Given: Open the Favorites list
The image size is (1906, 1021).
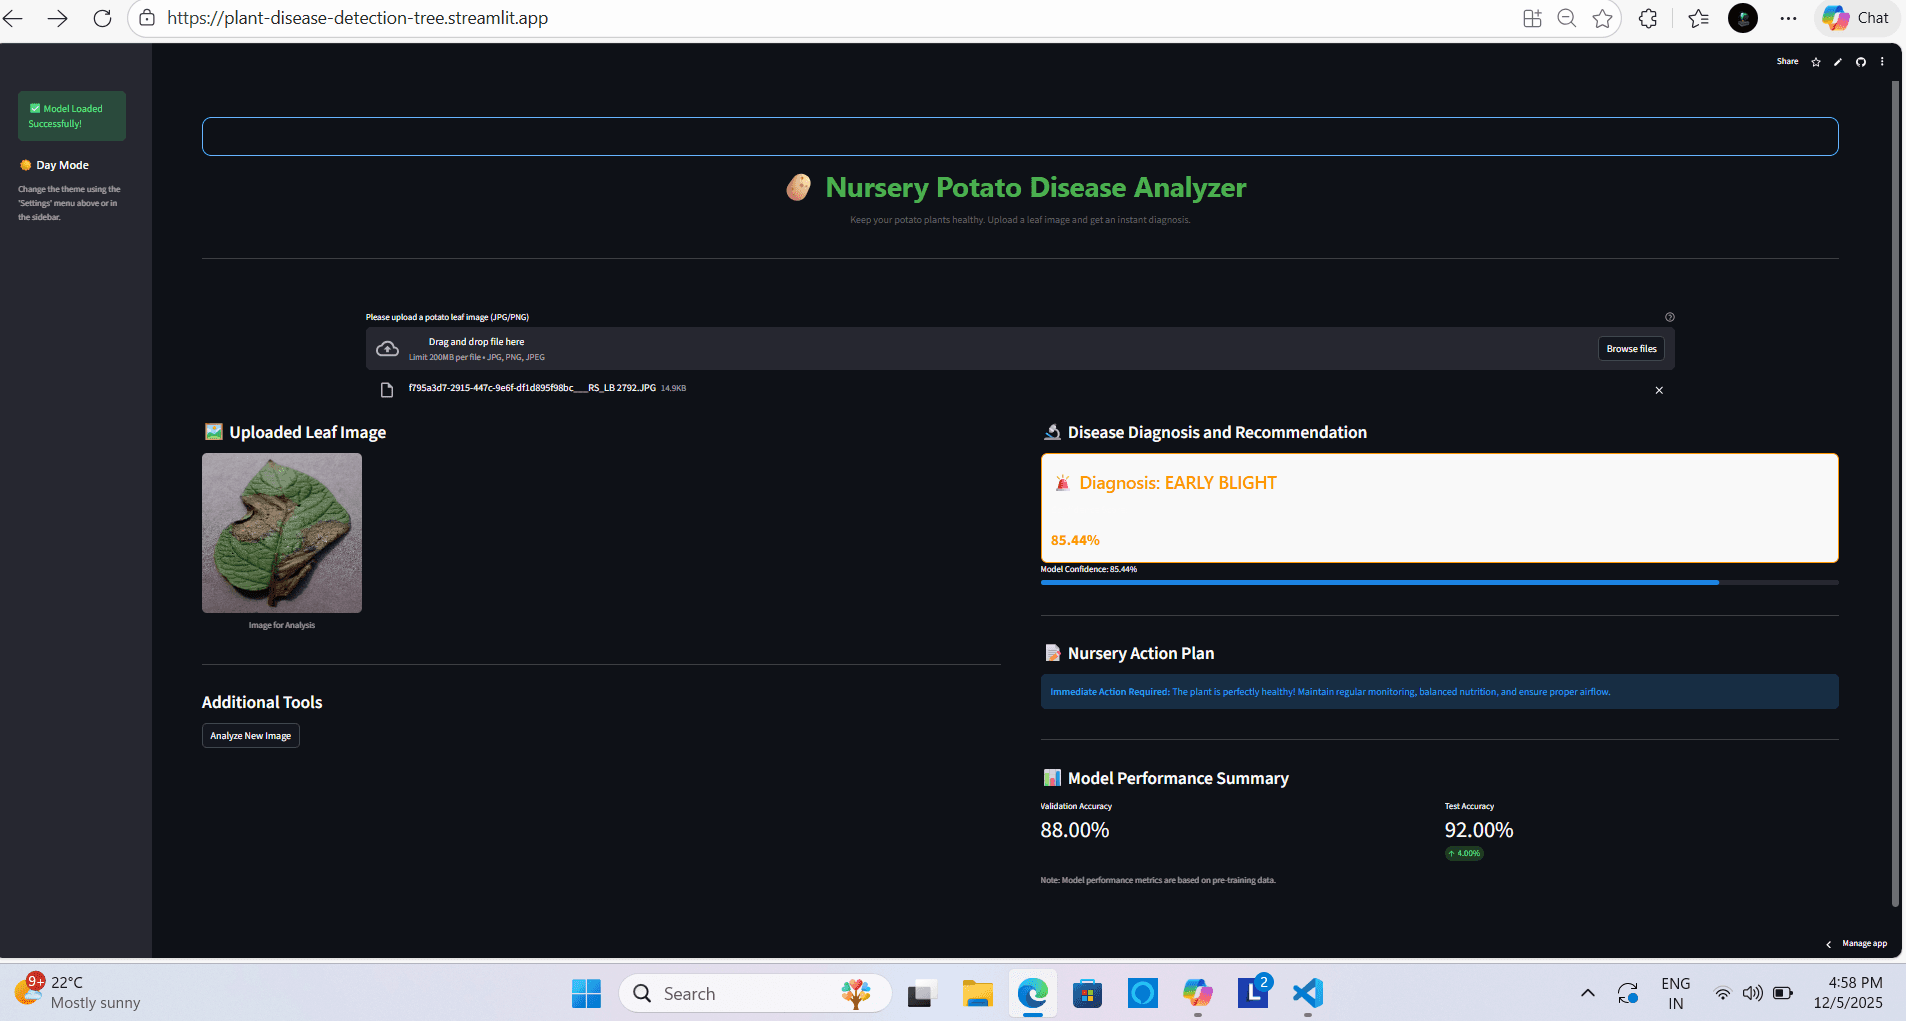Looking at the screenshot, I should coord(1698,18).
